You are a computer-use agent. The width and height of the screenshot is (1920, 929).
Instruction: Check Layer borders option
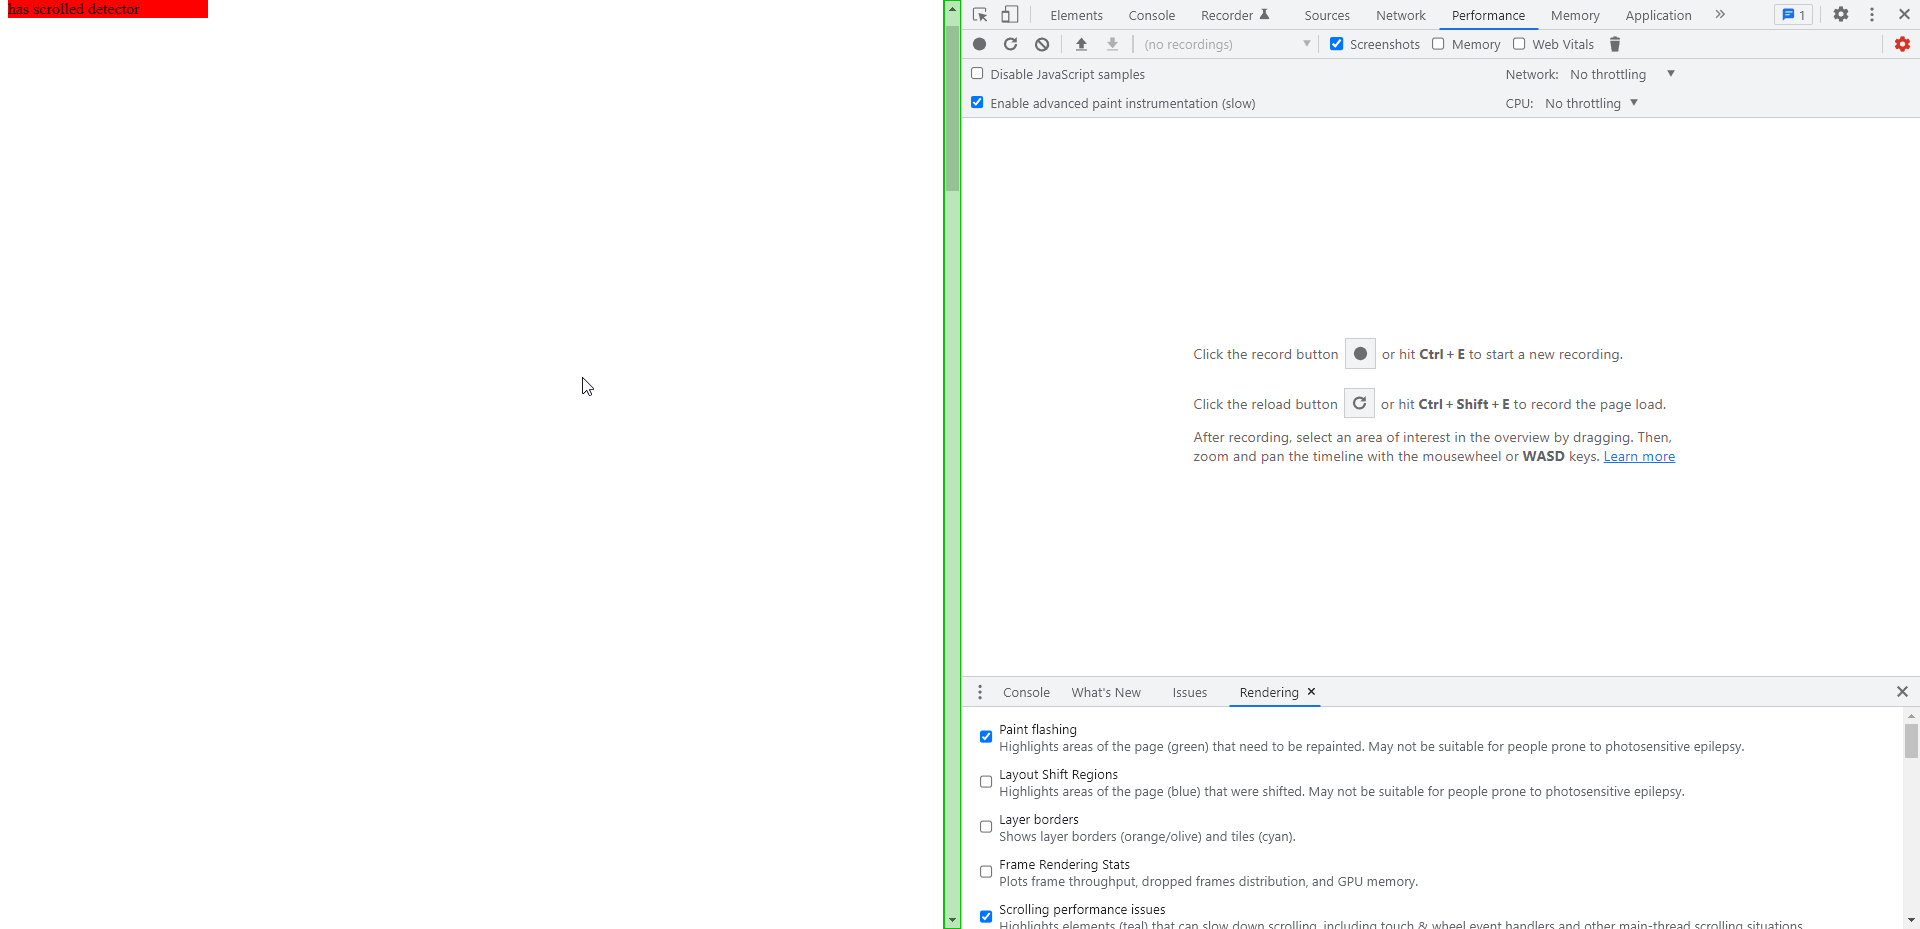tap(986, 827)
